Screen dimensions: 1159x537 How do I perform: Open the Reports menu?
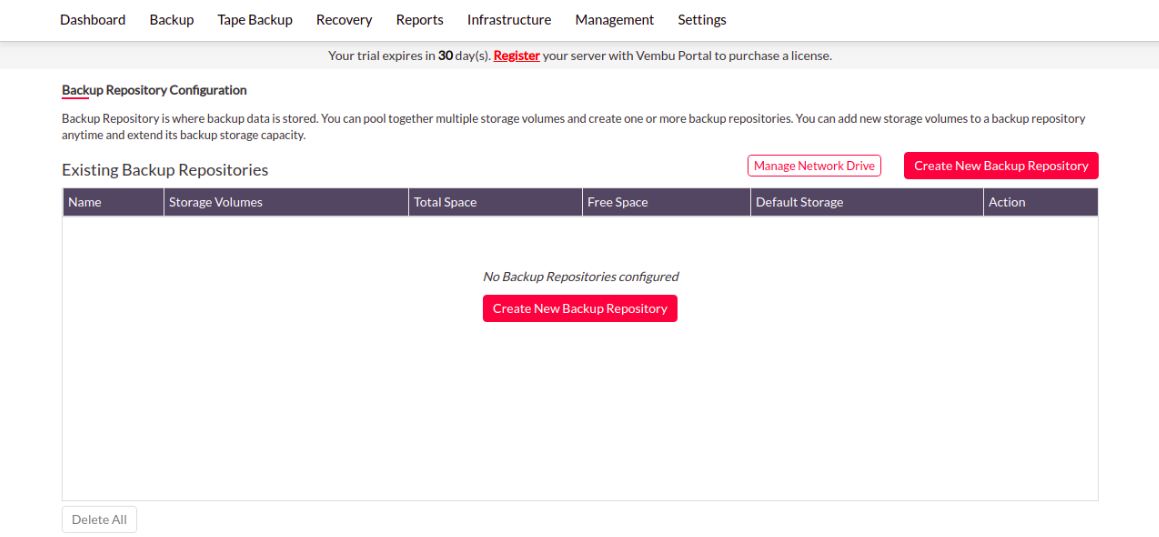pyautogui.click(x=420, y=20)
